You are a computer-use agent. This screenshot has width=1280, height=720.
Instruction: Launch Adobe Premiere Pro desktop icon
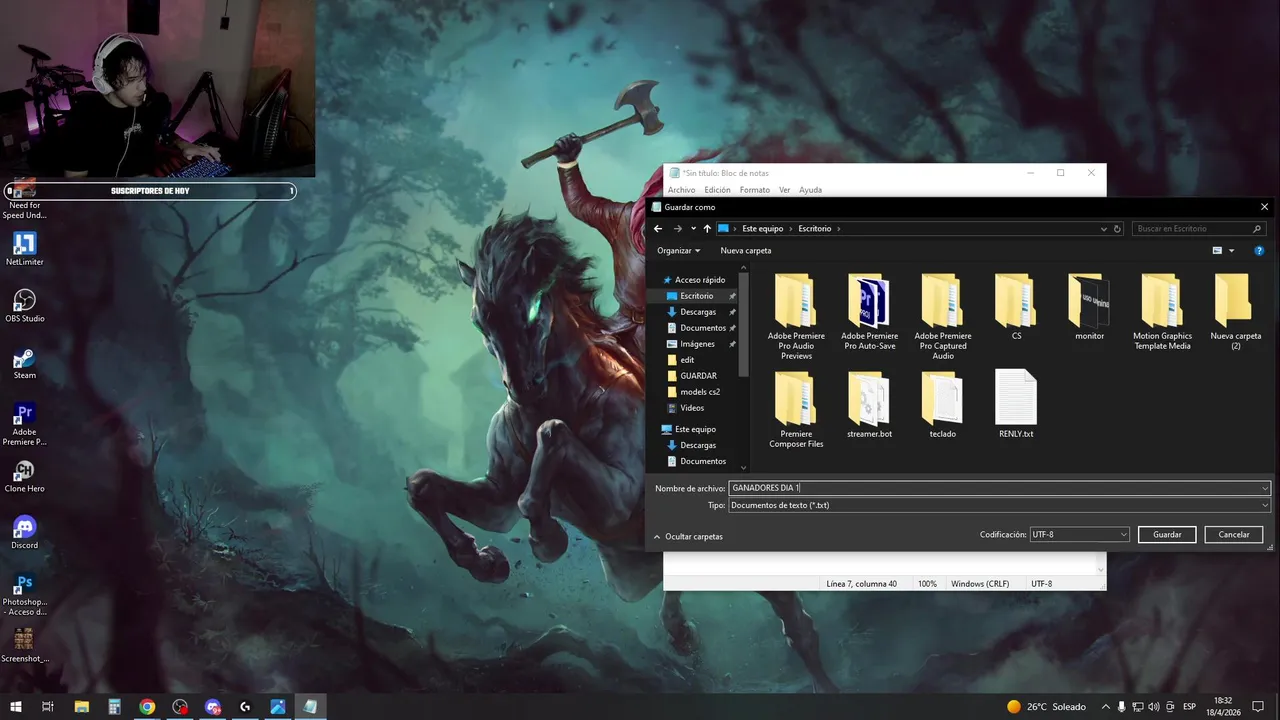(24, 424)
